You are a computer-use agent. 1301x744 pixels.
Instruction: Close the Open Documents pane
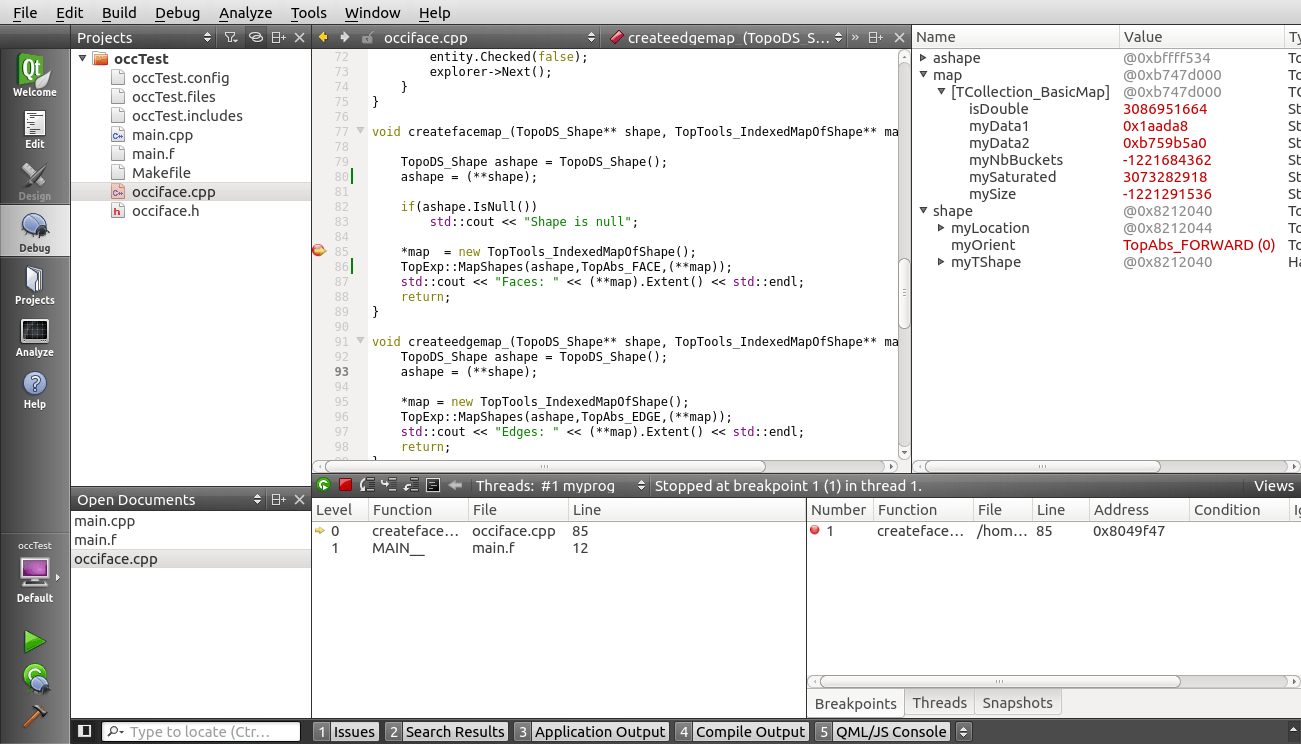pyautogui.click(x=300, y=499)
